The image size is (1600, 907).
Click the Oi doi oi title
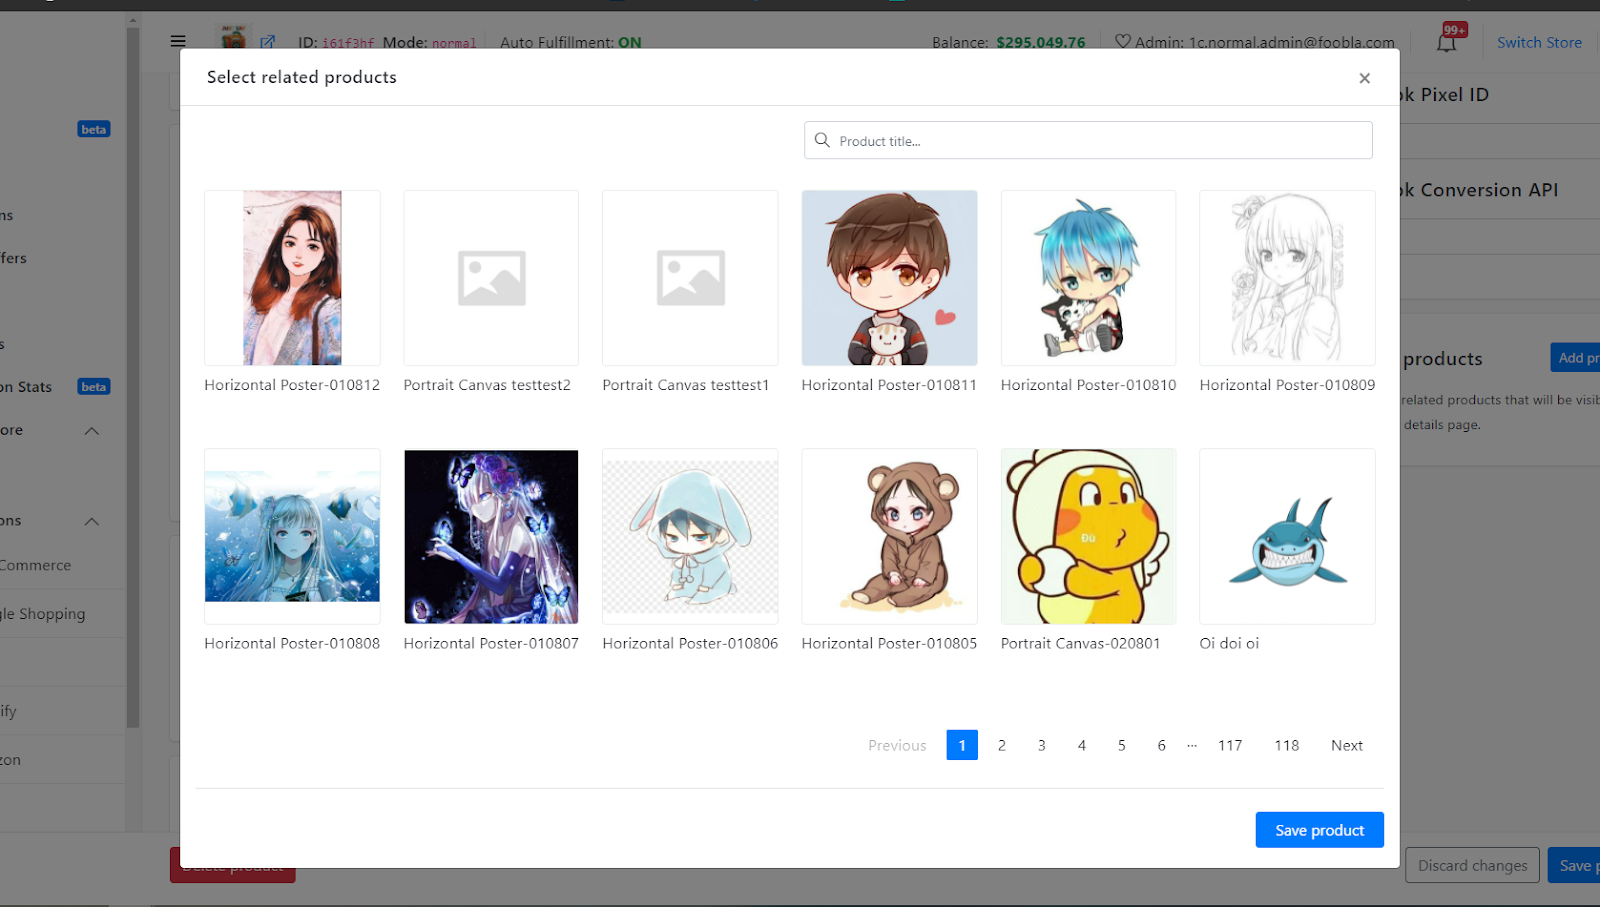[x=1229, y=644]
